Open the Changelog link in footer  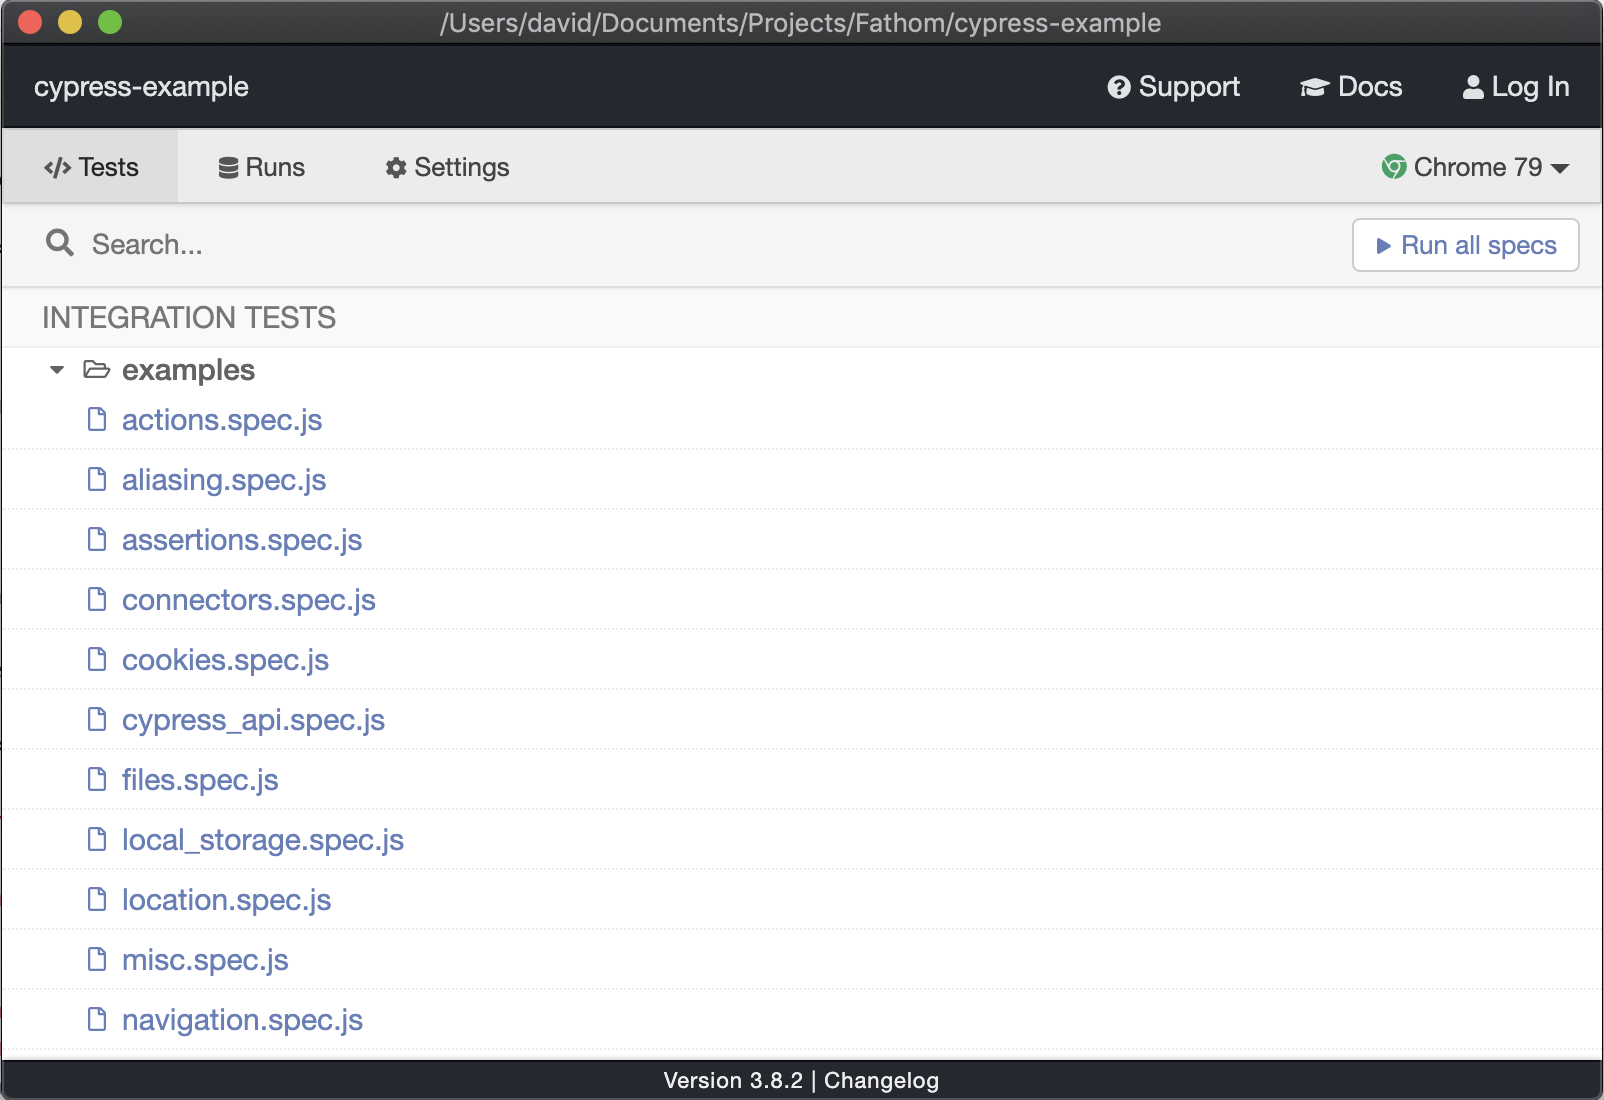[x=881, y=1081]
